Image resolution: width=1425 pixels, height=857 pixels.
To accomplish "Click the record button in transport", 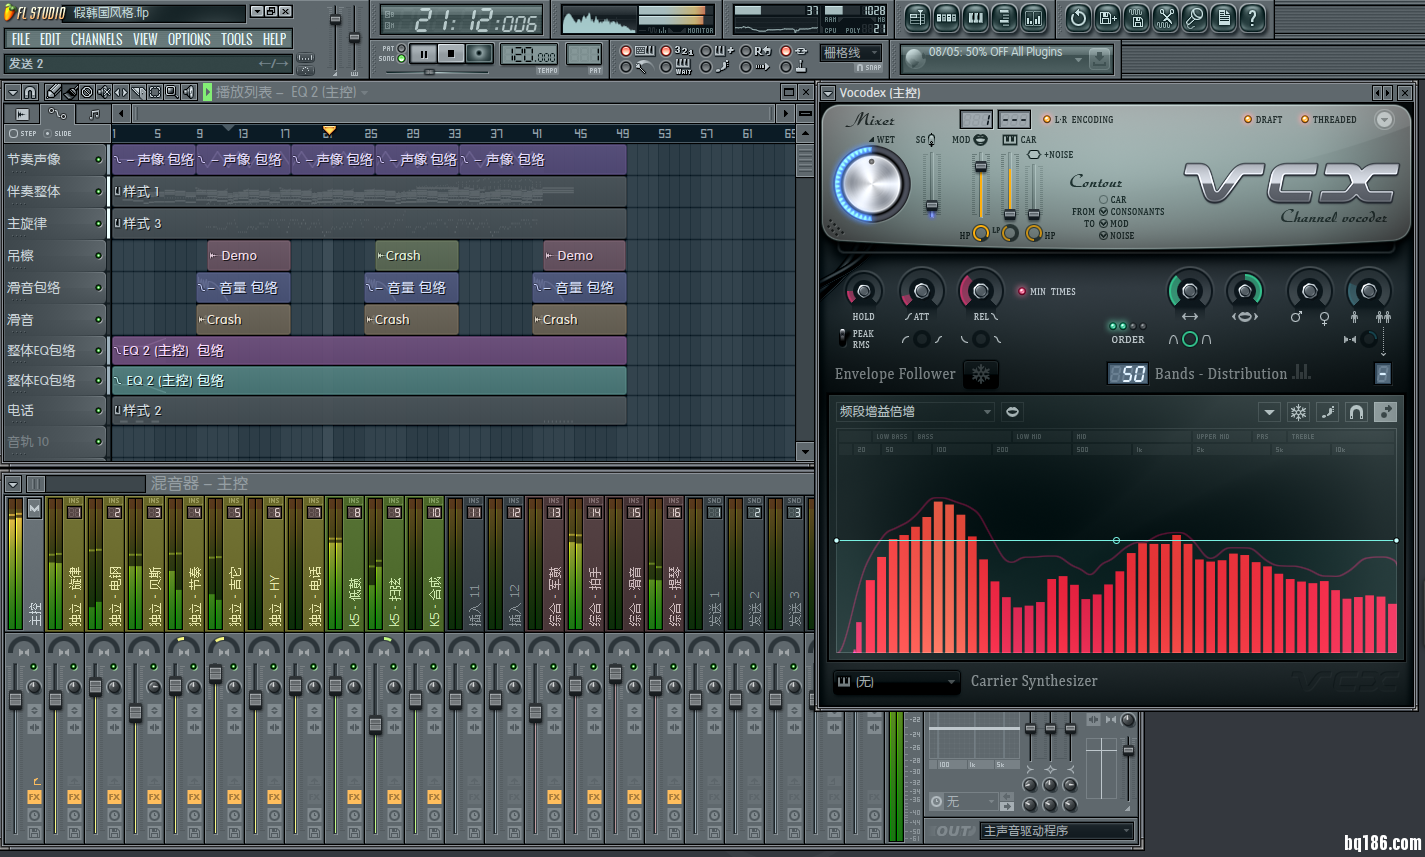I will tap(480, 54).
